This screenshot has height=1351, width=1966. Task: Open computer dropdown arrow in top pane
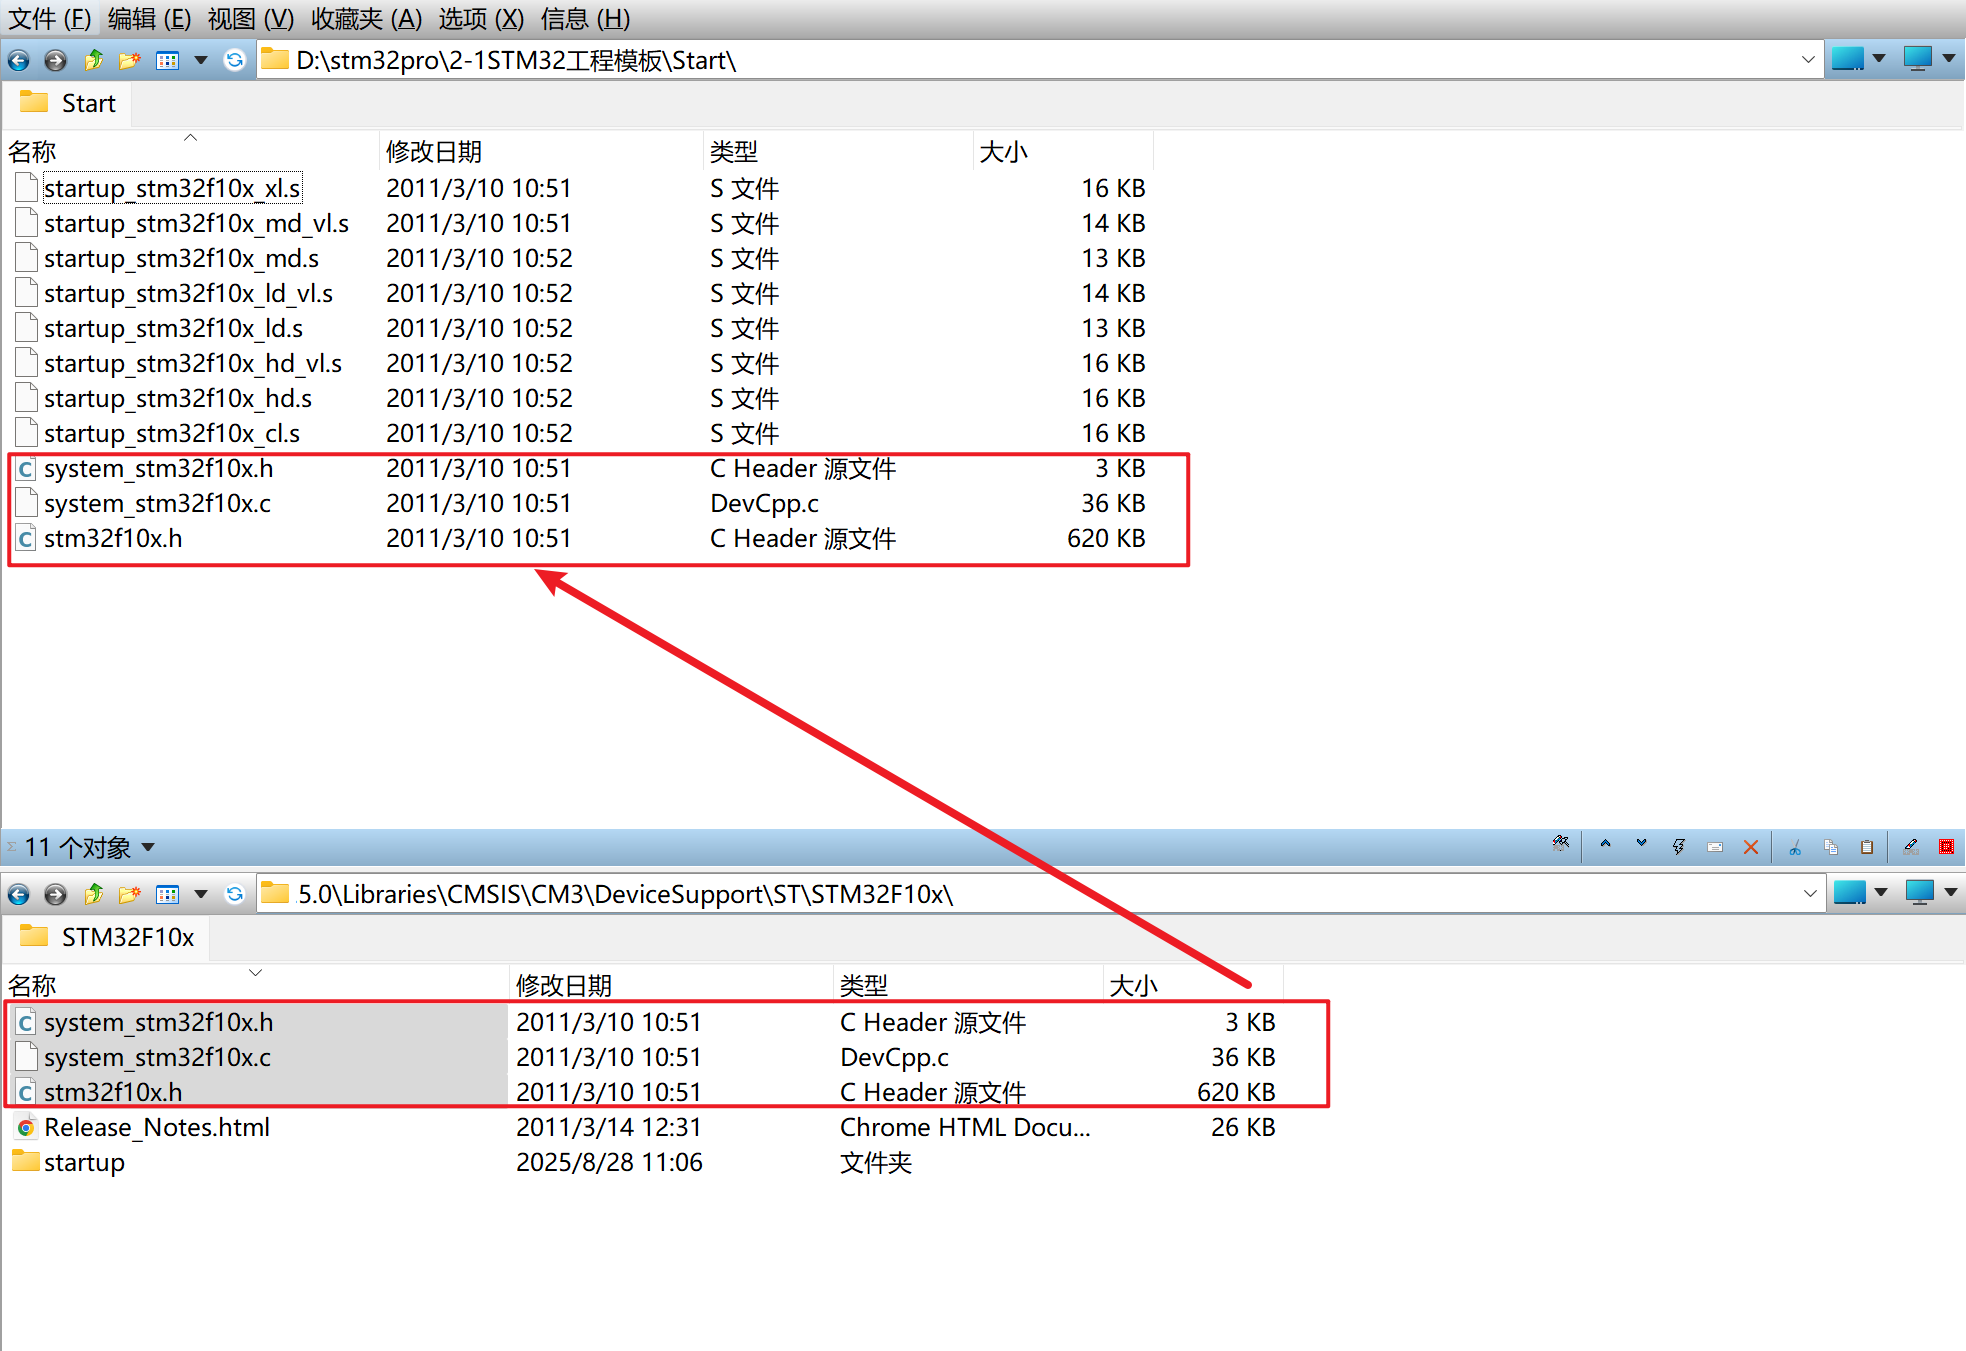(1949, 59)
